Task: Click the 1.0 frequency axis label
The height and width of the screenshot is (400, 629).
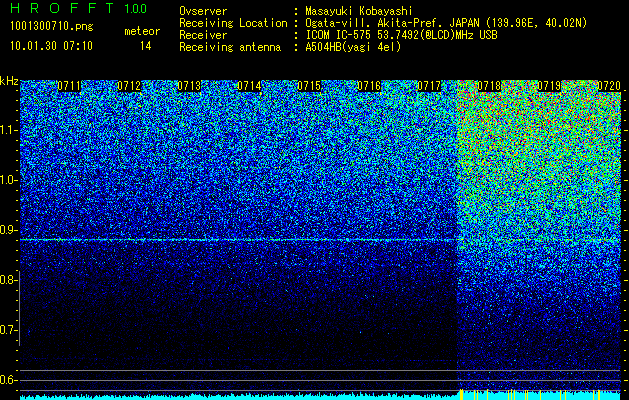Action: pyautogui.click(x=9, y=180)
